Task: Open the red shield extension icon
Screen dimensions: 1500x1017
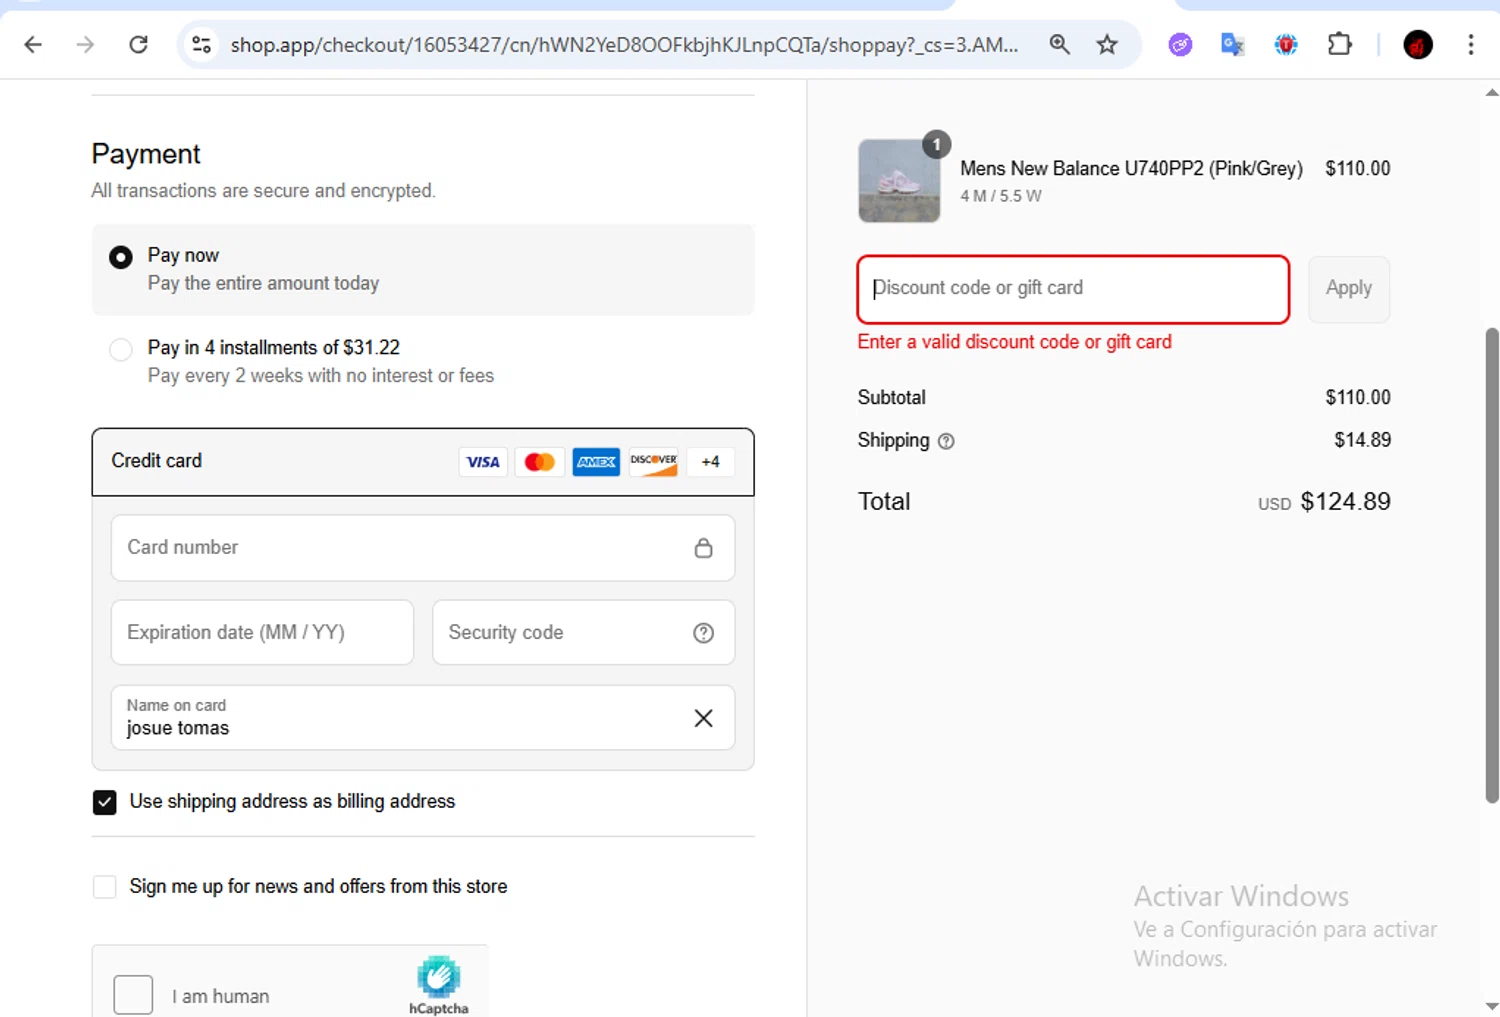Action: tap(1285, 44)
